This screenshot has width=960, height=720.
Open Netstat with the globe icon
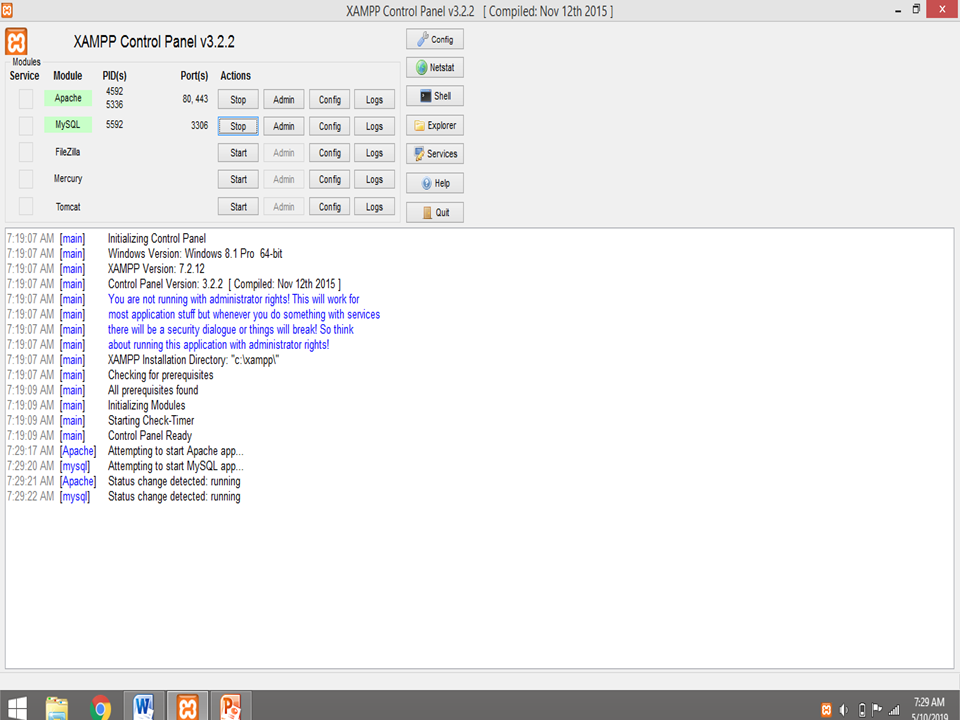point(435,67)
